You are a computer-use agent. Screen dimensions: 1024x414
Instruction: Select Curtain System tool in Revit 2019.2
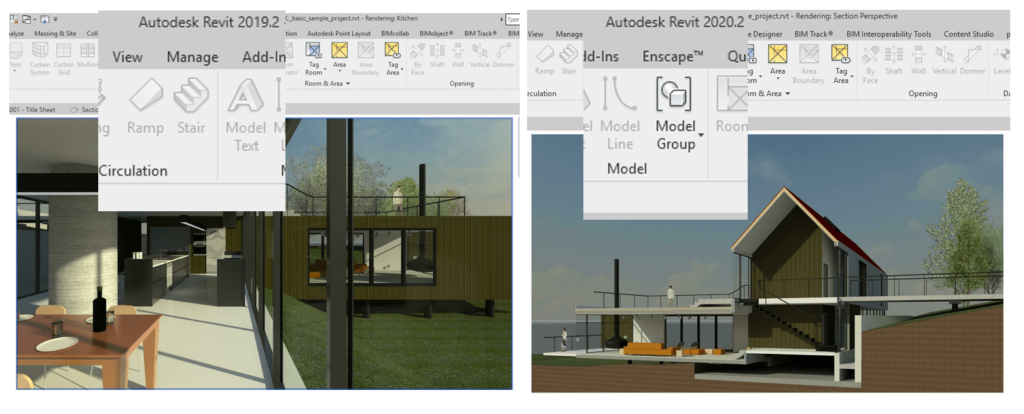(40, 58)
